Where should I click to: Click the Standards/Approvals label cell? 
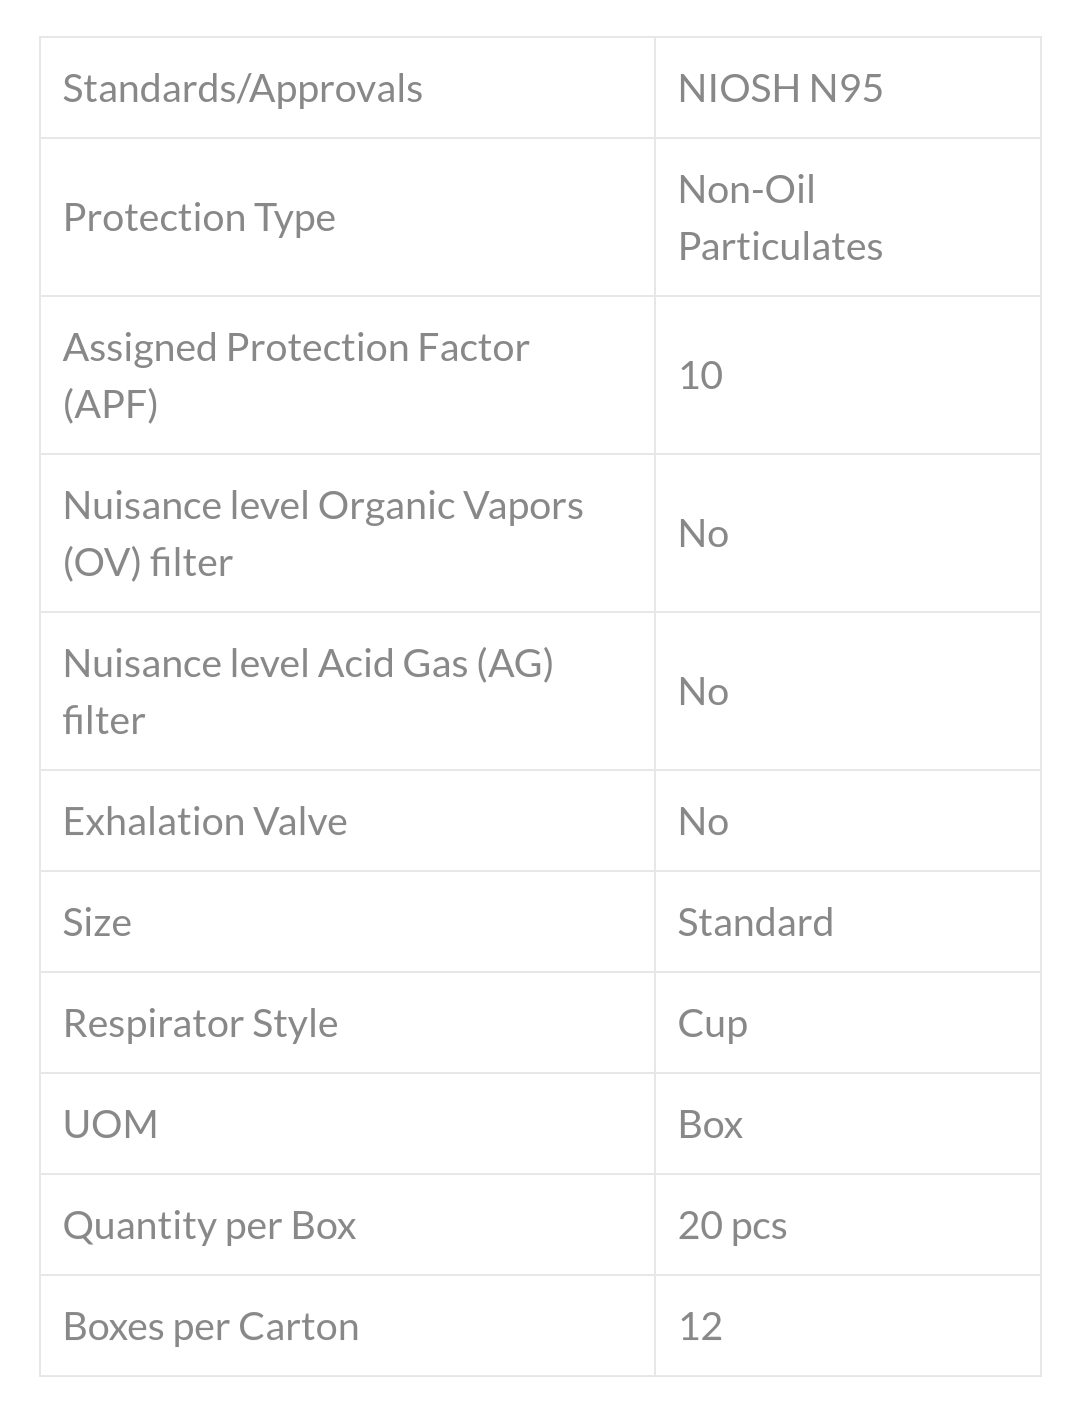(243, 88)
